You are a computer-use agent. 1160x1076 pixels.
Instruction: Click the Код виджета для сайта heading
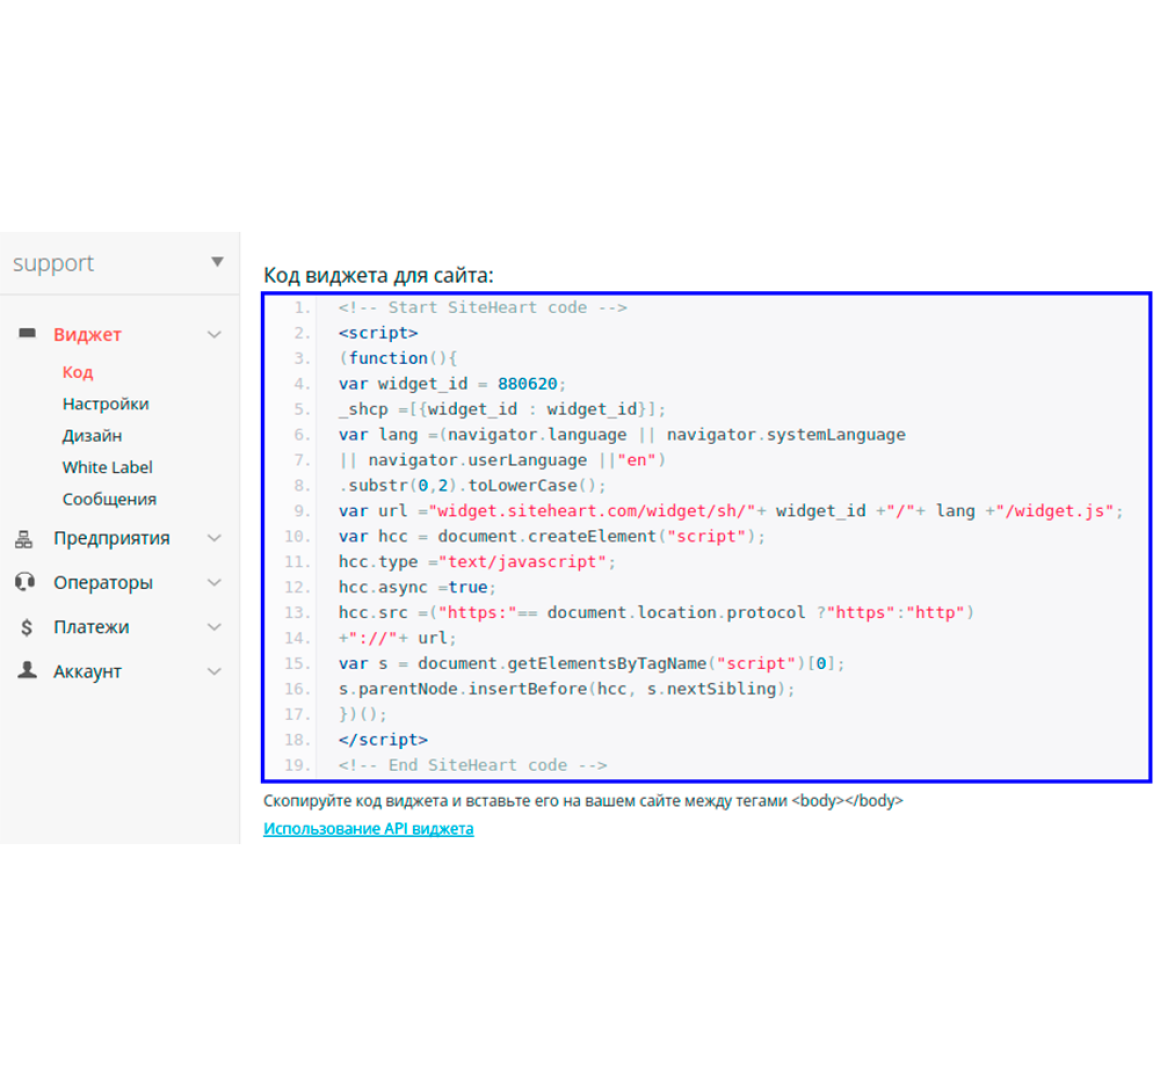coord(378,275)
